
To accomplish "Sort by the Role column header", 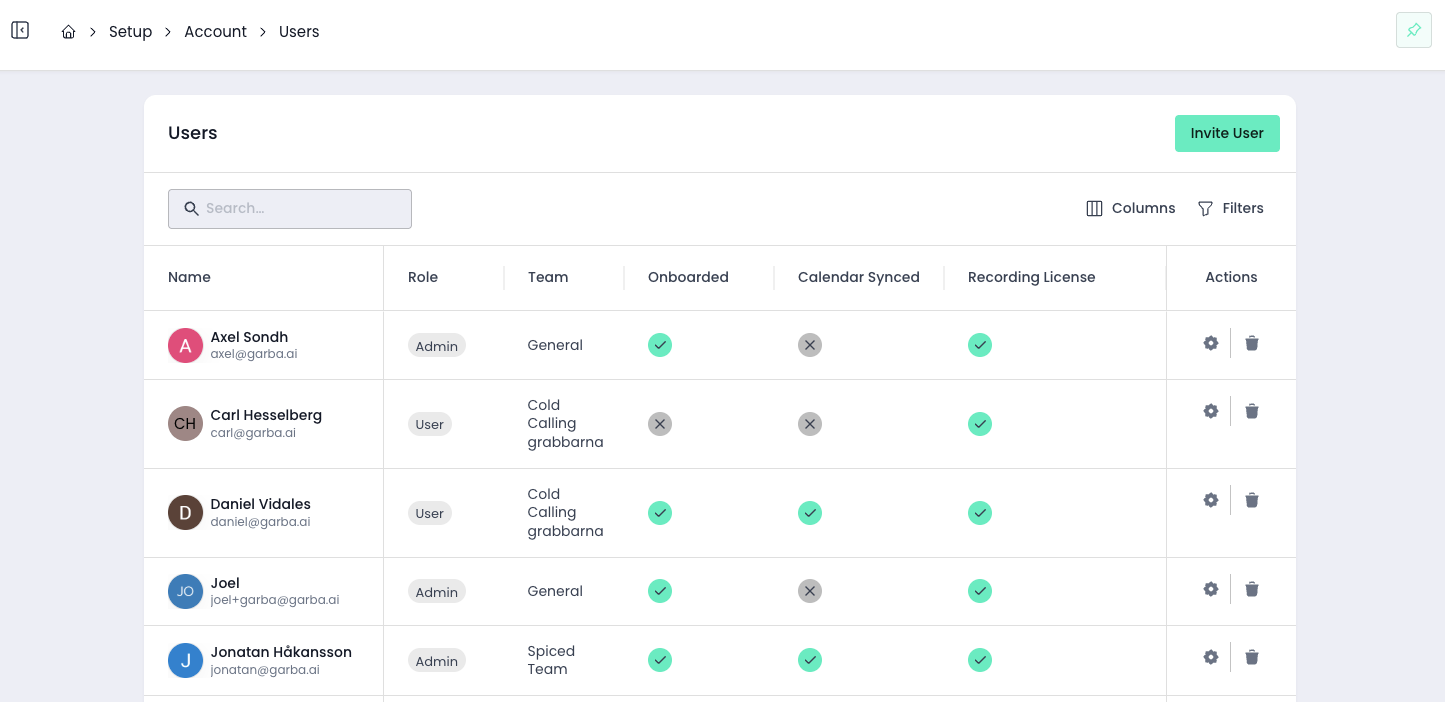I will tap(423, 277).
